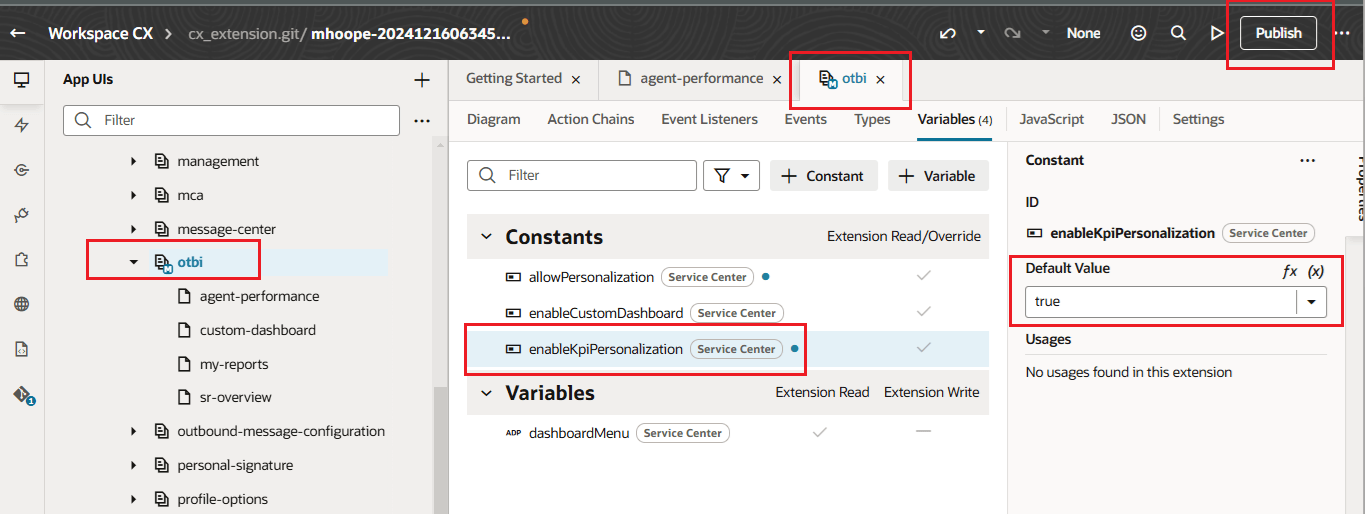1367x520 pixels.
Task: Collapse the otbi tree node
Action: point(133,263)
